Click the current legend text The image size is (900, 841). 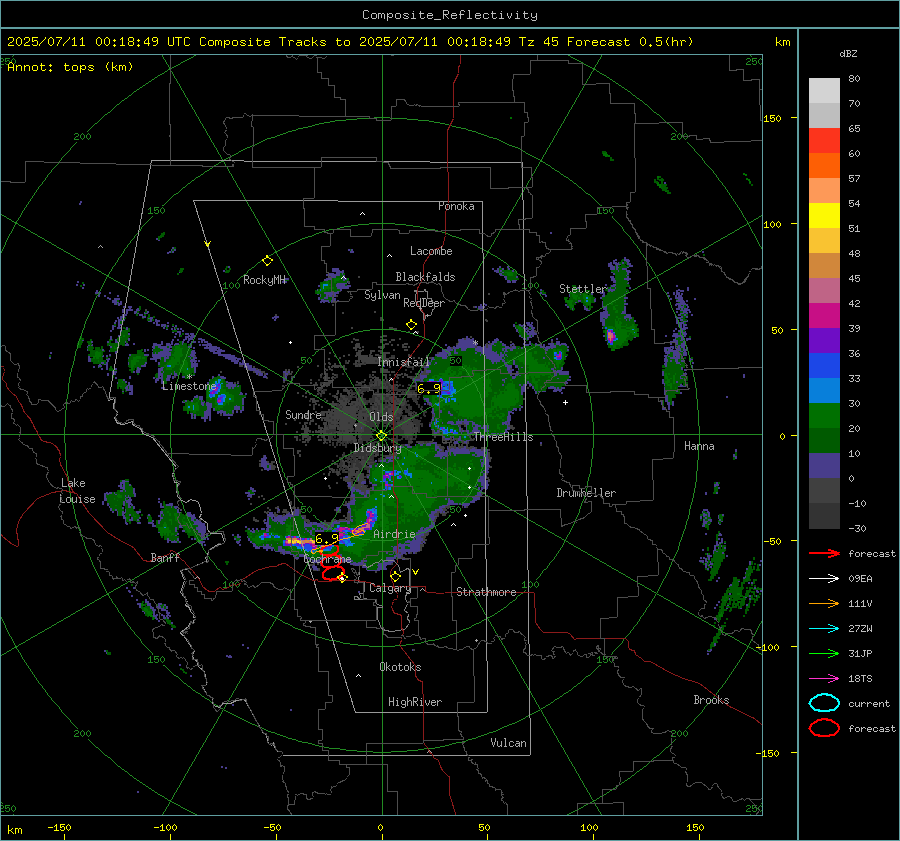tap(869, 703)
